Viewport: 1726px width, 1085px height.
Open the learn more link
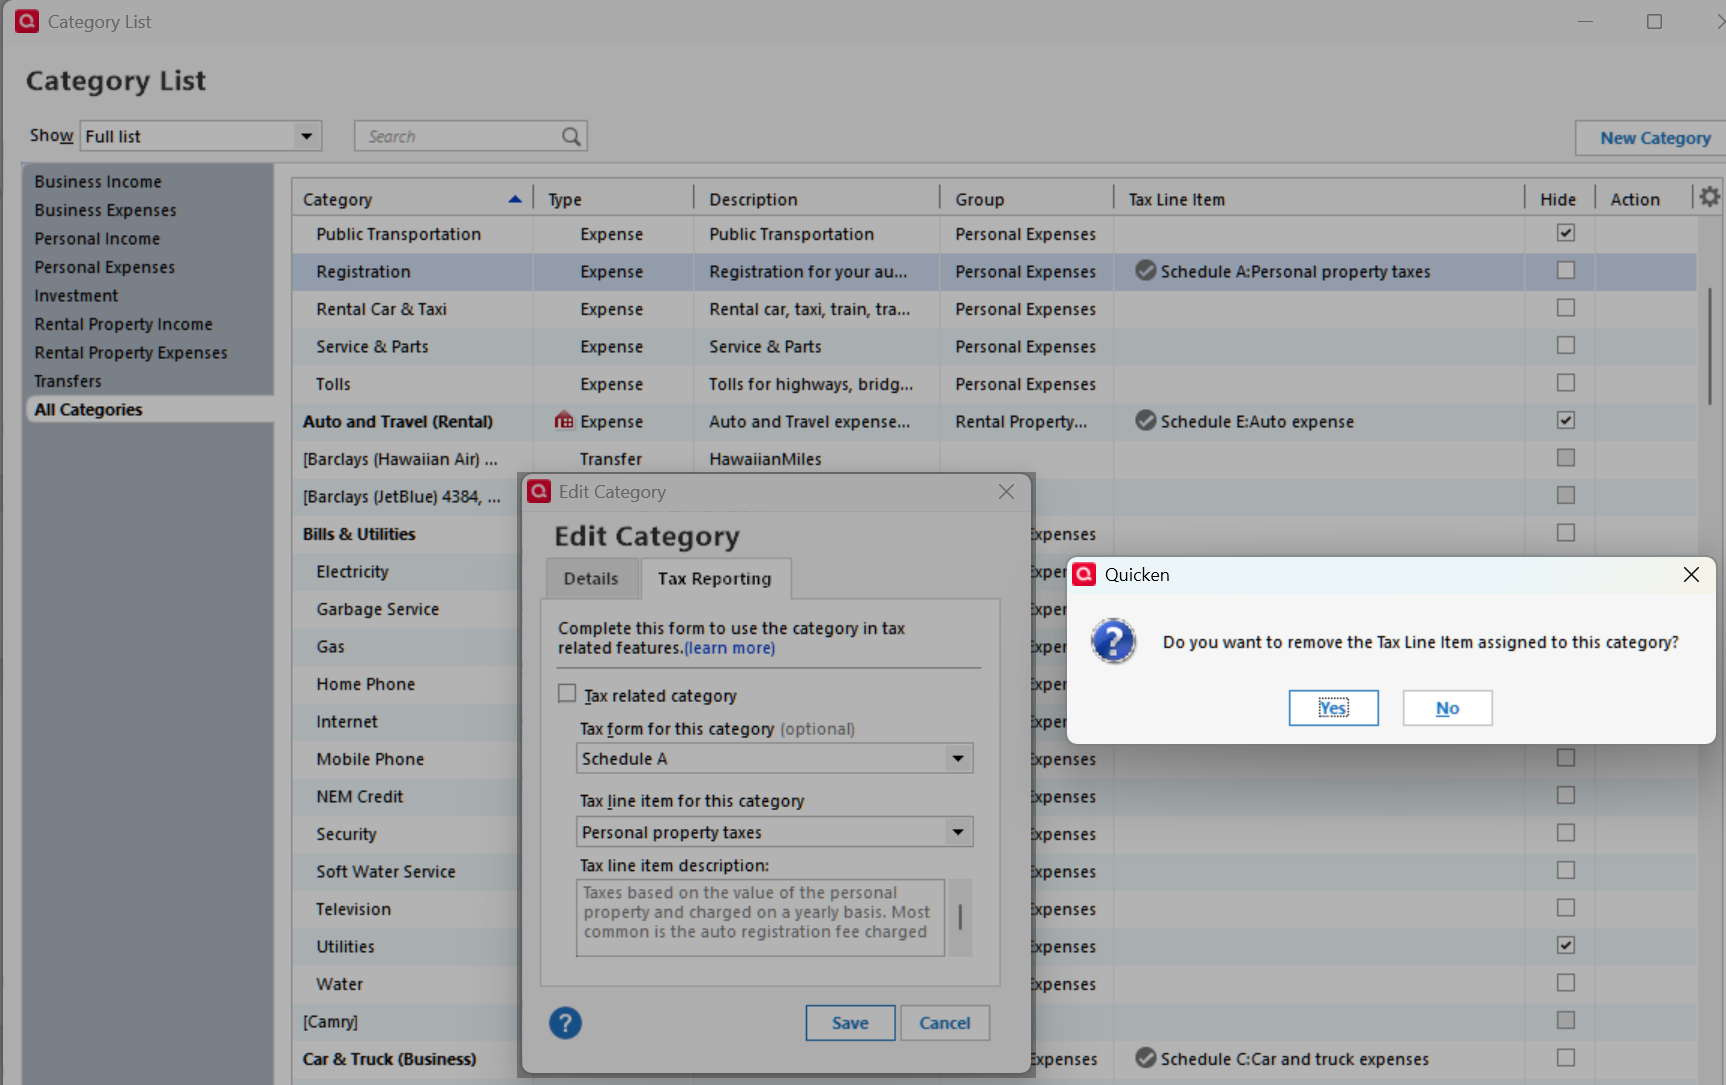pyautogui.click(x=729, y=648)
